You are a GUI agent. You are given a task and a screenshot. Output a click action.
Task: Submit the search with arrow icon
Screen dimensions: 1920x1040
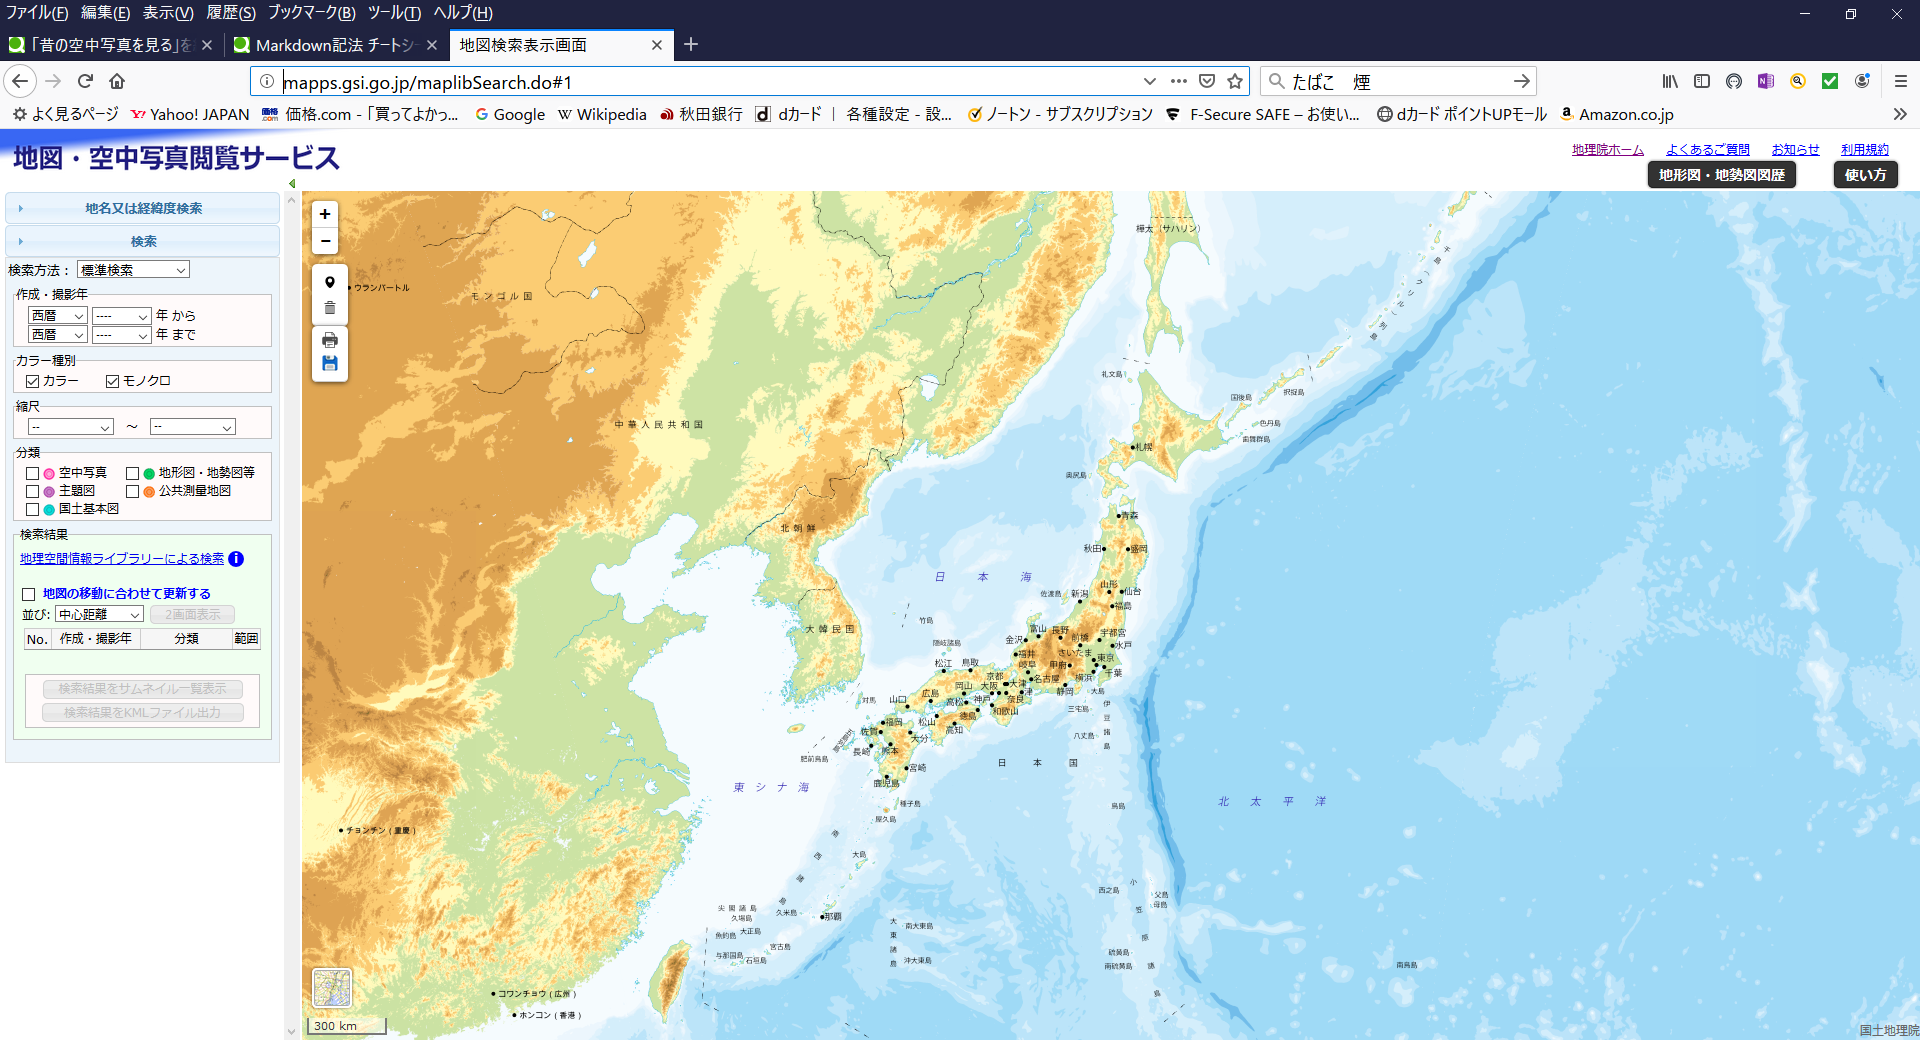coord(1521,81)
